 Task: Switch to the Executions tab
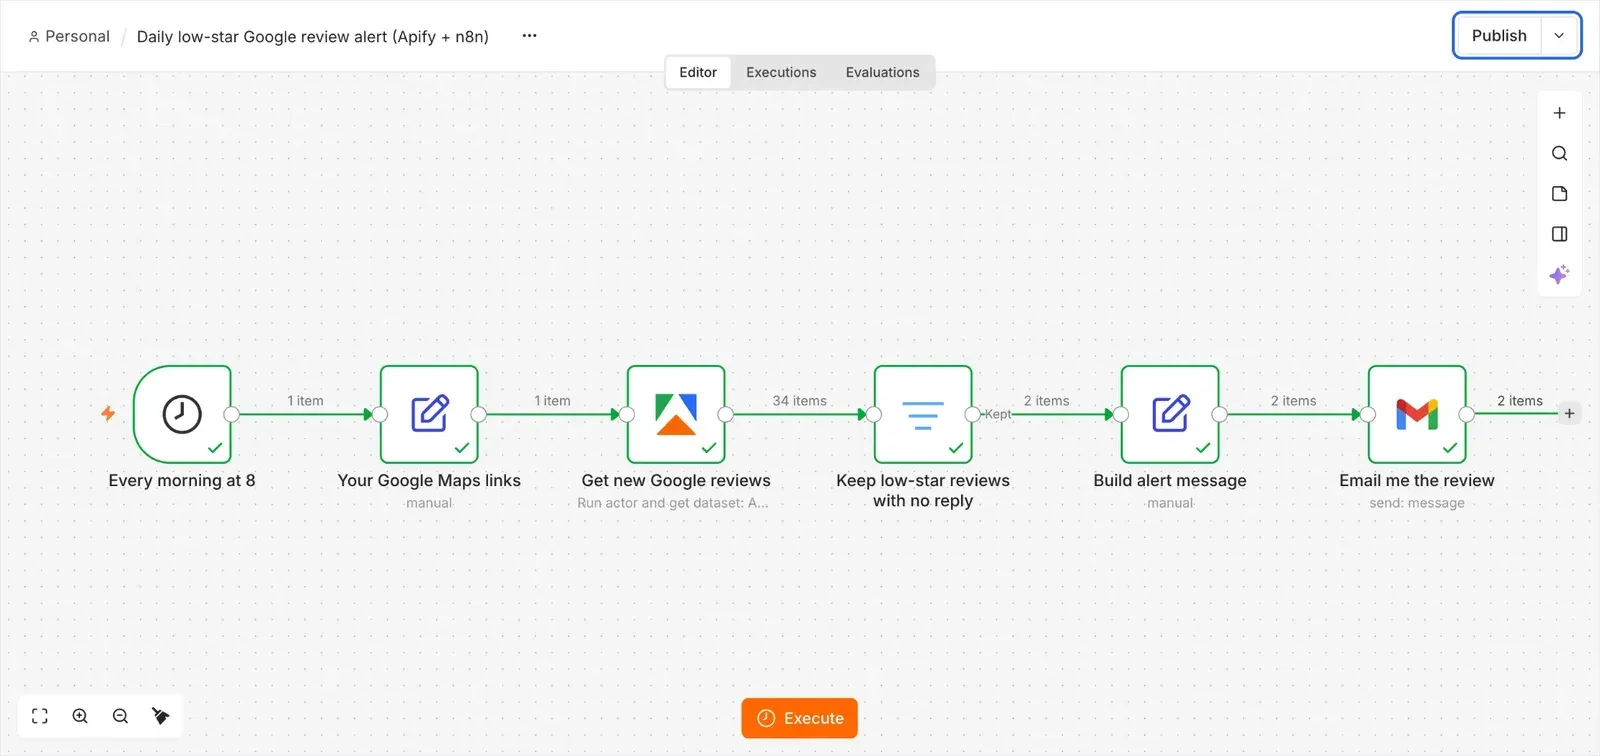[x=781, y=72]
